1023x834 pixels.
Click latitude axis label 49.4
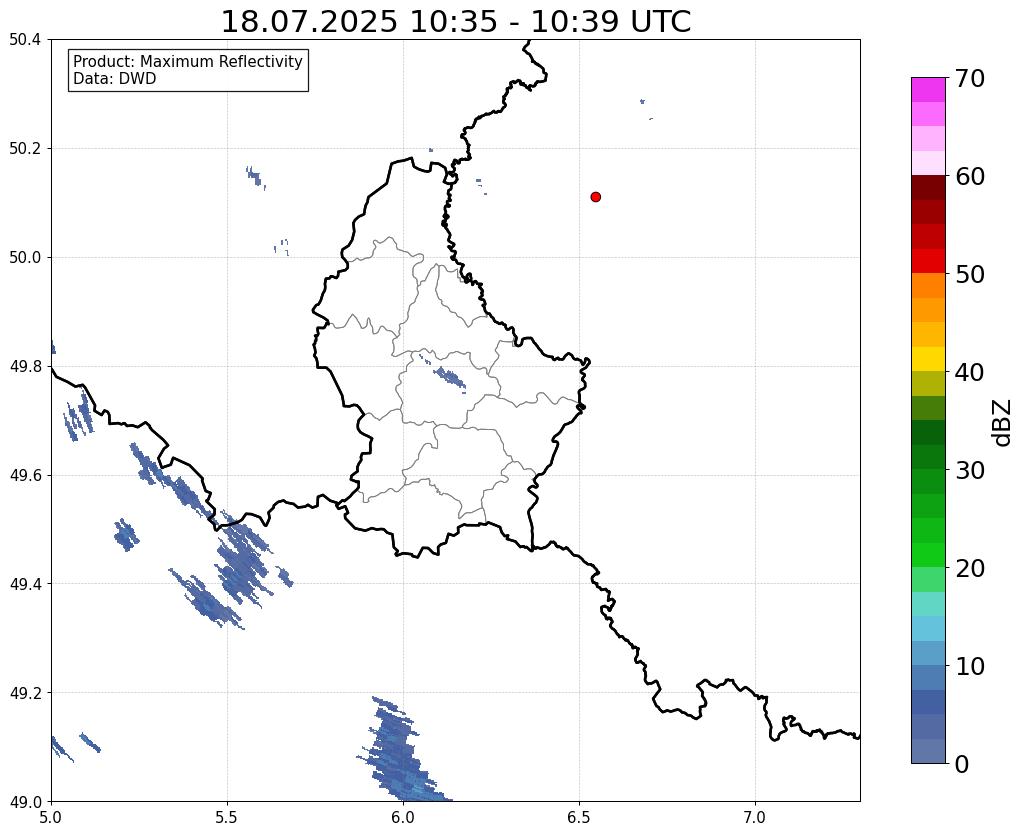click(x=25, y=584)
